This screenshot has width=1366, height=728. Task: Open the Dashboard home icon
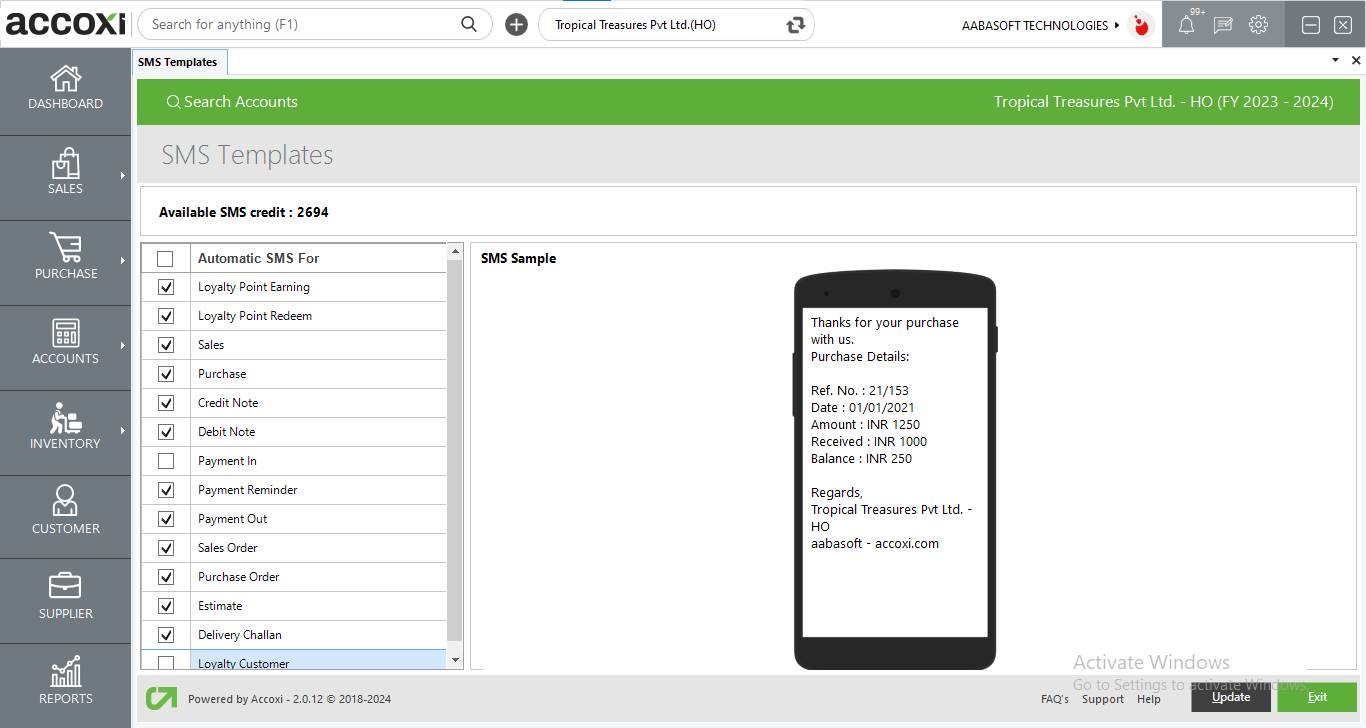click(66, 80)
